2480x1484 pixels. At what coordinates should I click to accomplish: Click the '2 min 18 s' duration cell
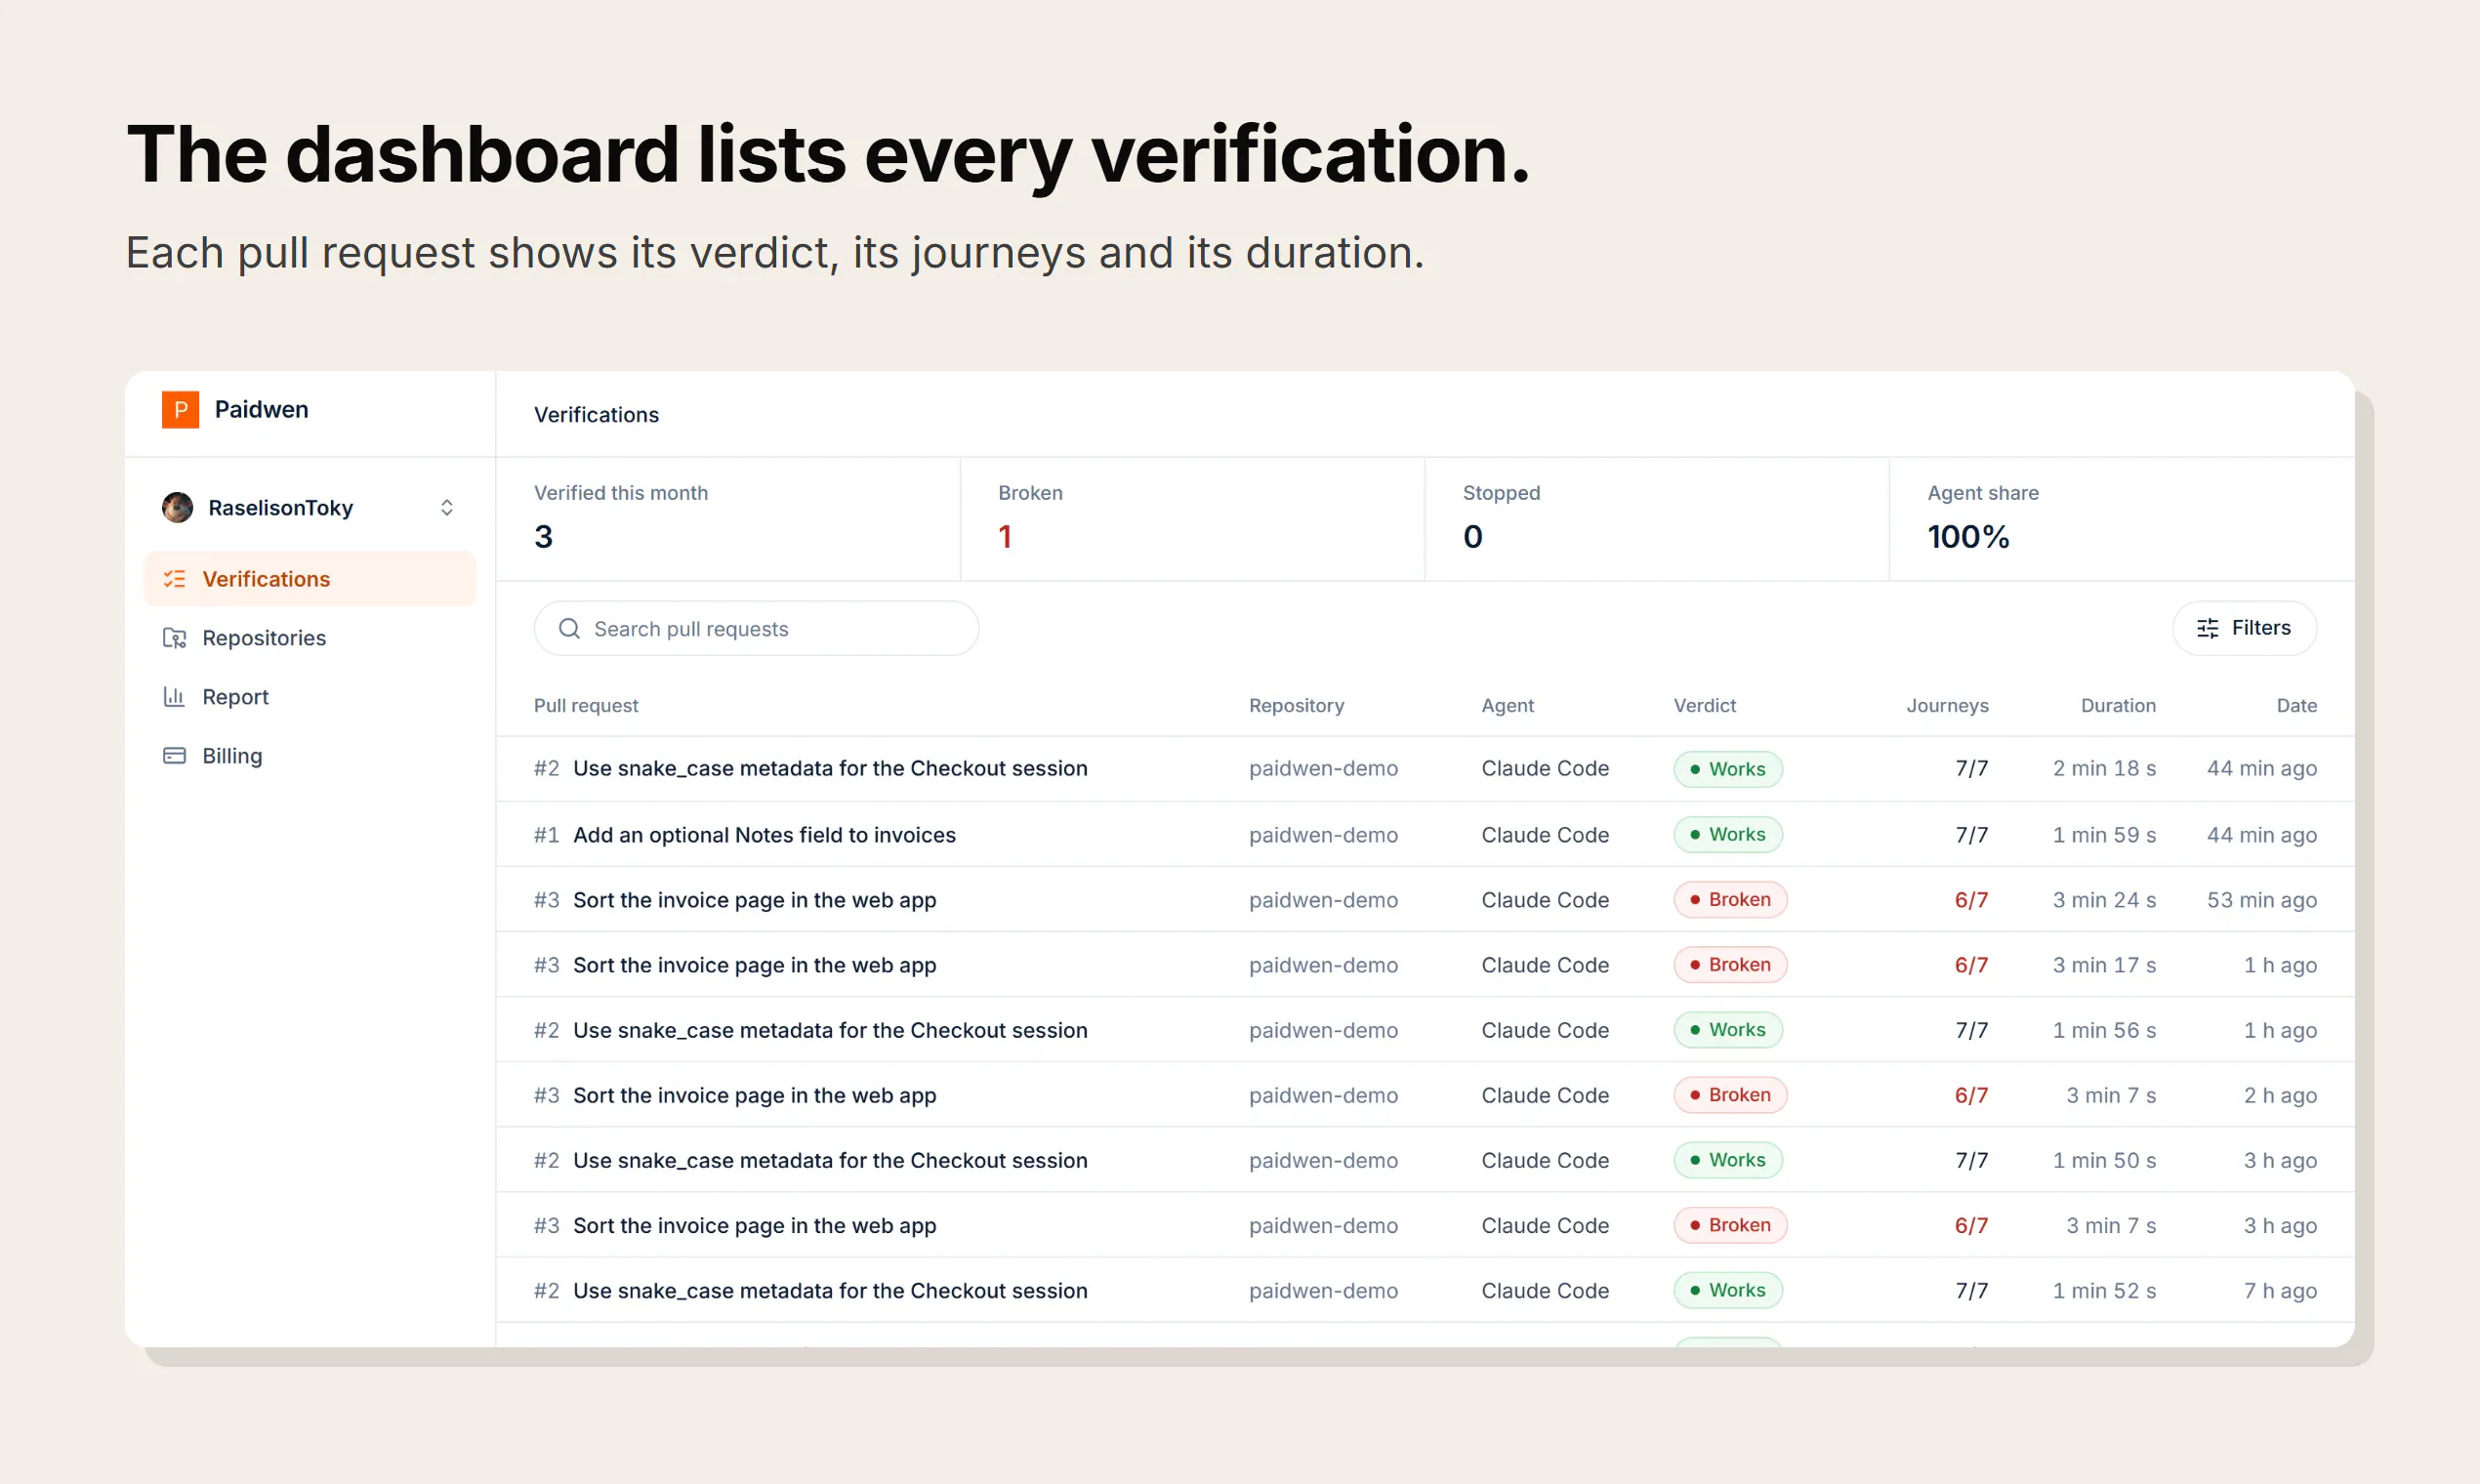pos(2104,769)
